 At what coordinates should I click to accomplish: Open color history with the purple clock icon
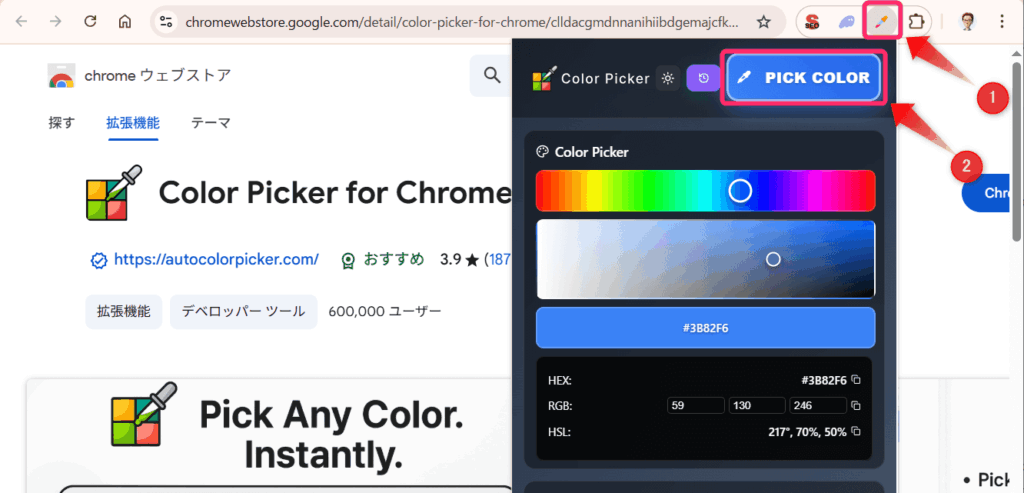pyautogui.click(x=703, y=78)
